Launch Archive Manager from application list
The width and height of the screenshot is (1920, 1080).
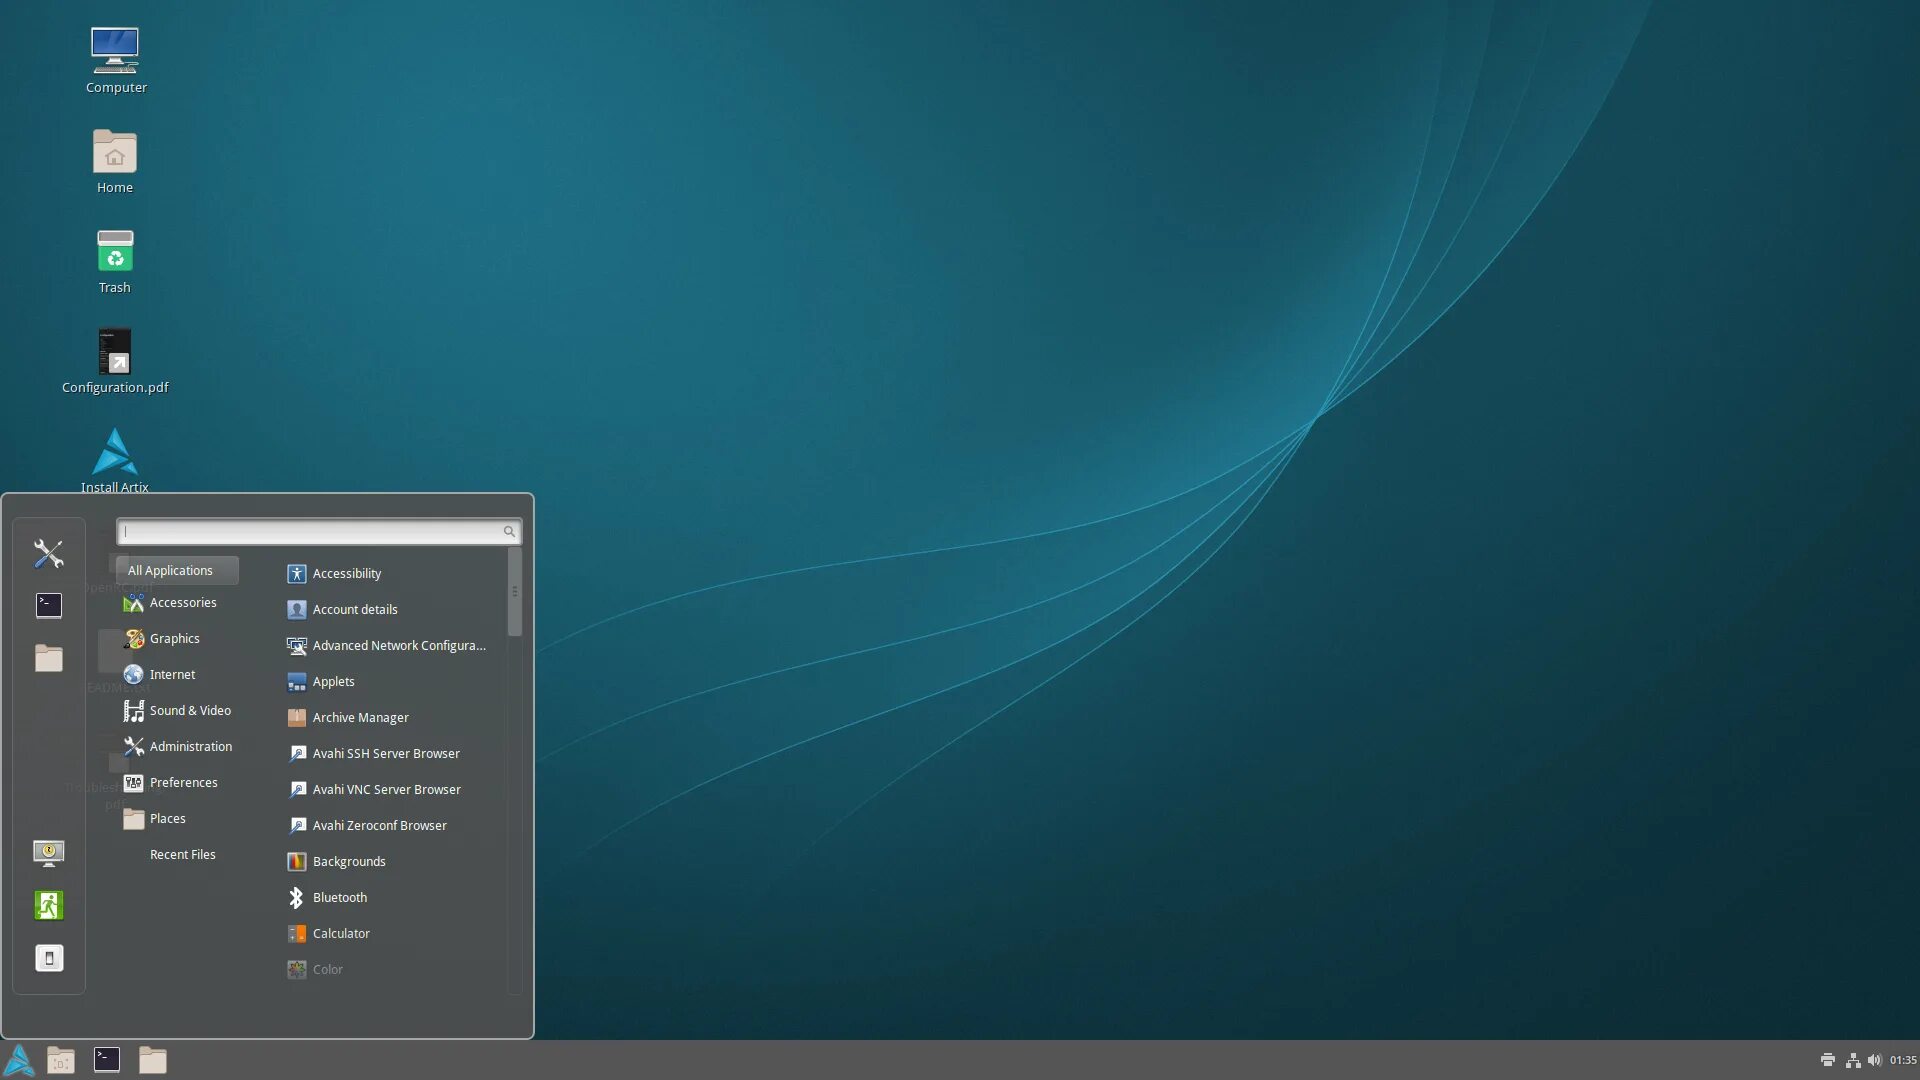360,718
